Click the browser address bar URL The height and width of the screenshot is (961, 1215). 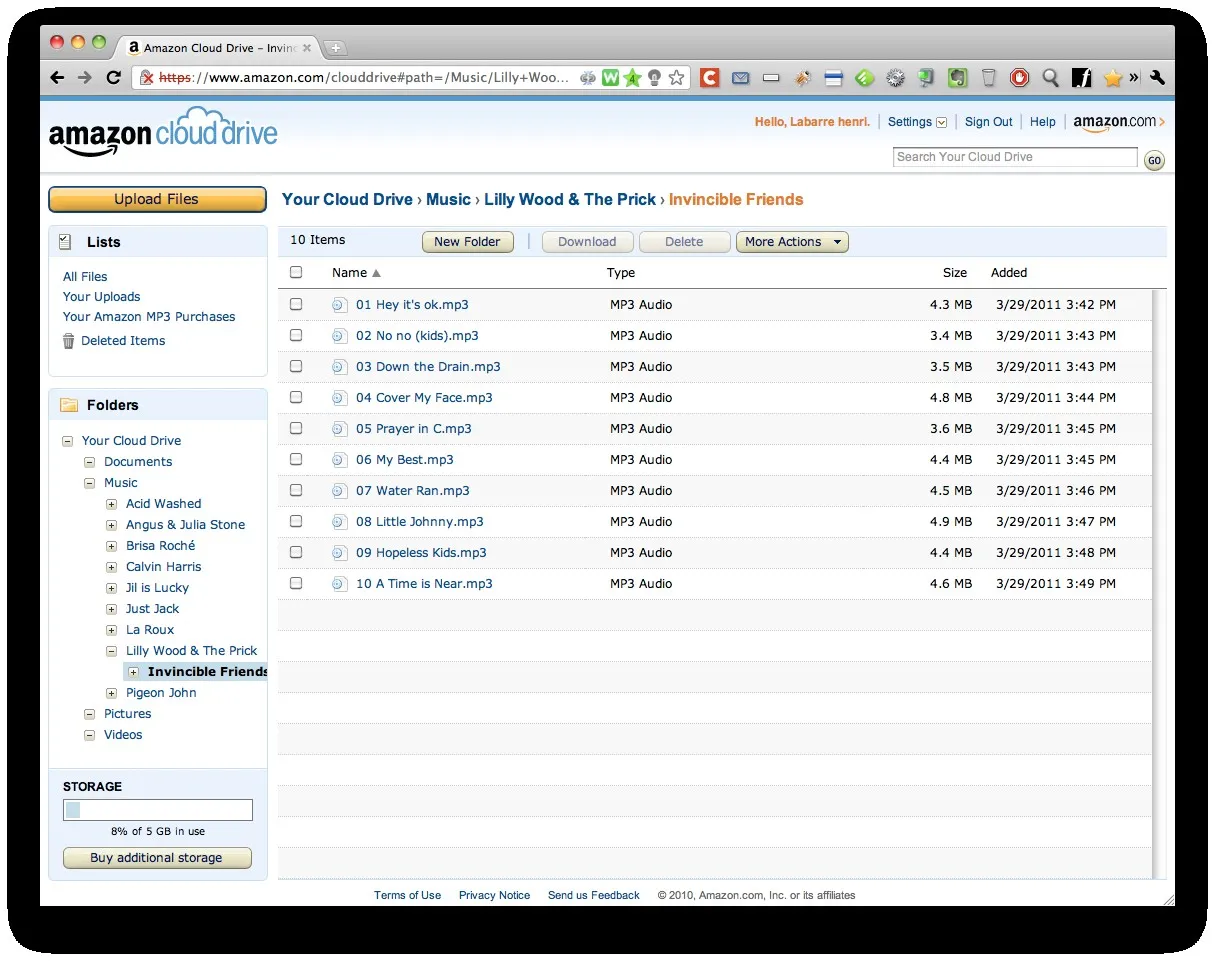[365, 77]
